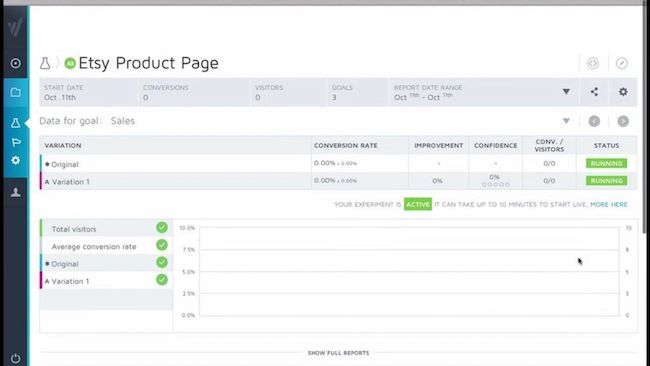Toggle the Original series checkmark in the graph legend

pos(162,263)
